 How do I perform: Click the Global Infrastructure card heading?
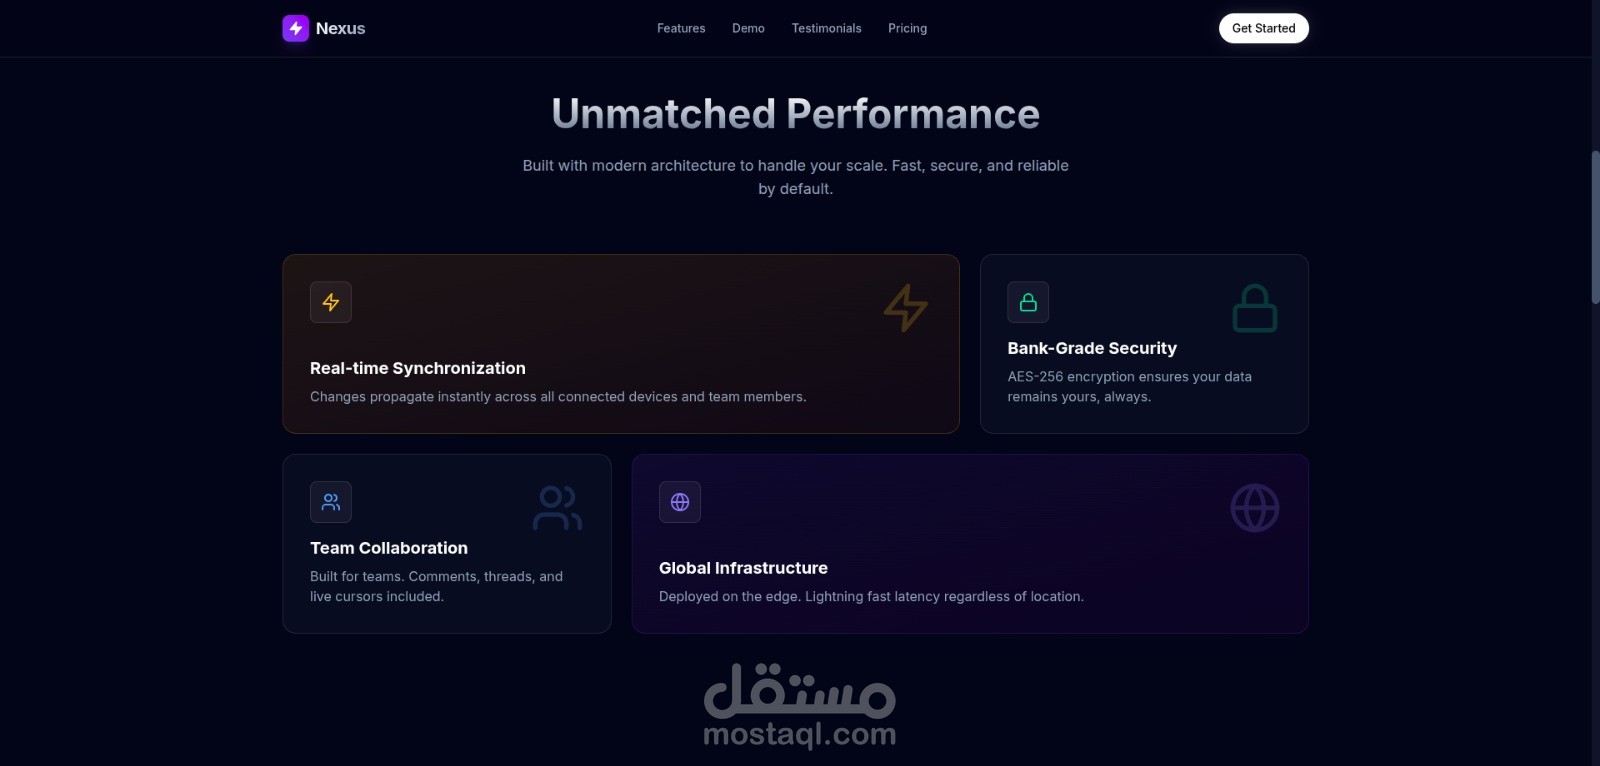(x=743, y=568)
